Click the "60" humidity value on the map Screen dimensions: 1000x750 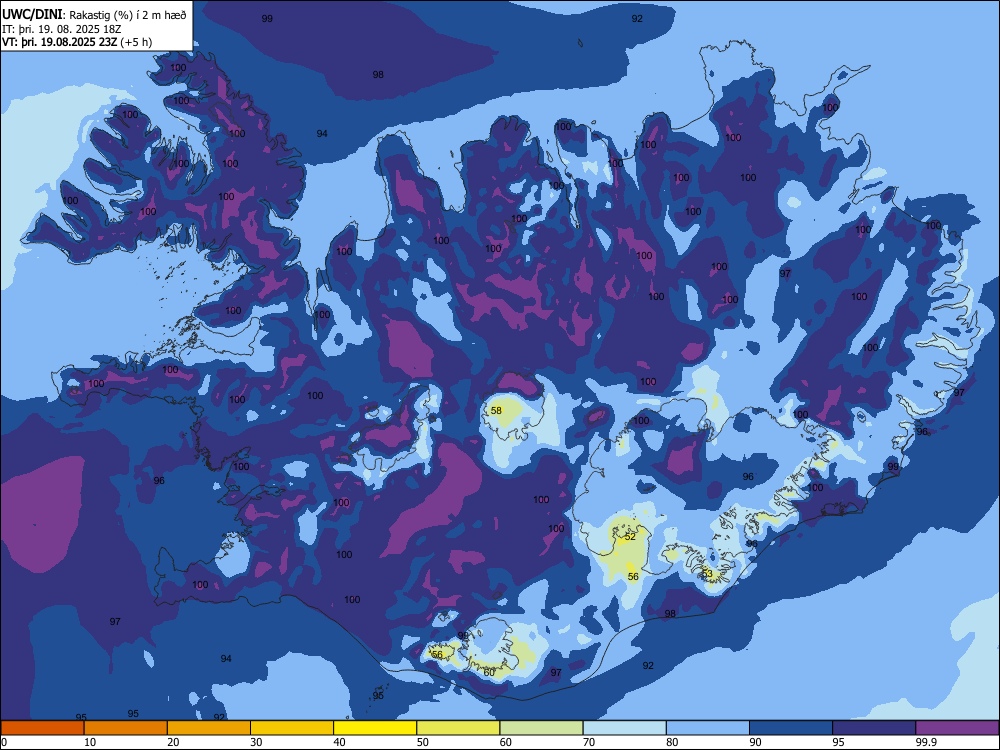(489, 672)
